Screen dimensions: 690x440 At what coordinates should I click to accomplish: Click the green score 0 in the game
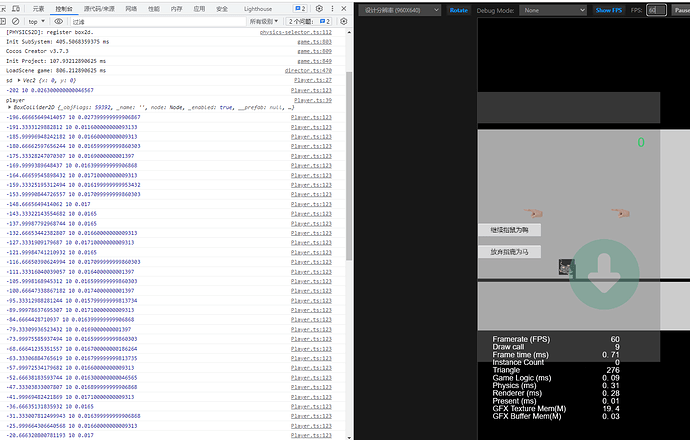coord(641,142)
